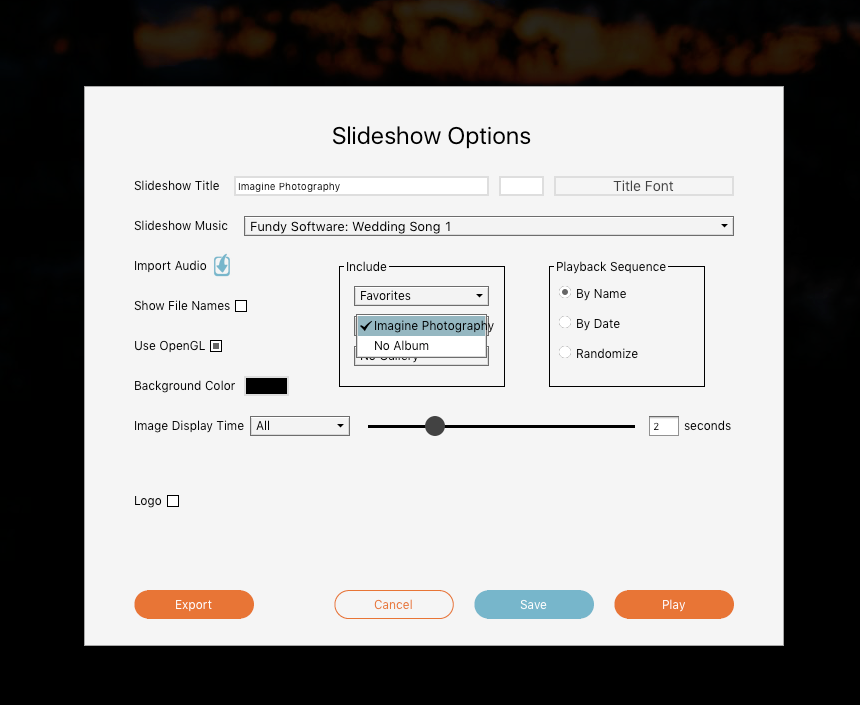Open the Image Display Time All dropdown
Image resolution: width=860 pixels, height=705 pixels.
coord(300,426)
